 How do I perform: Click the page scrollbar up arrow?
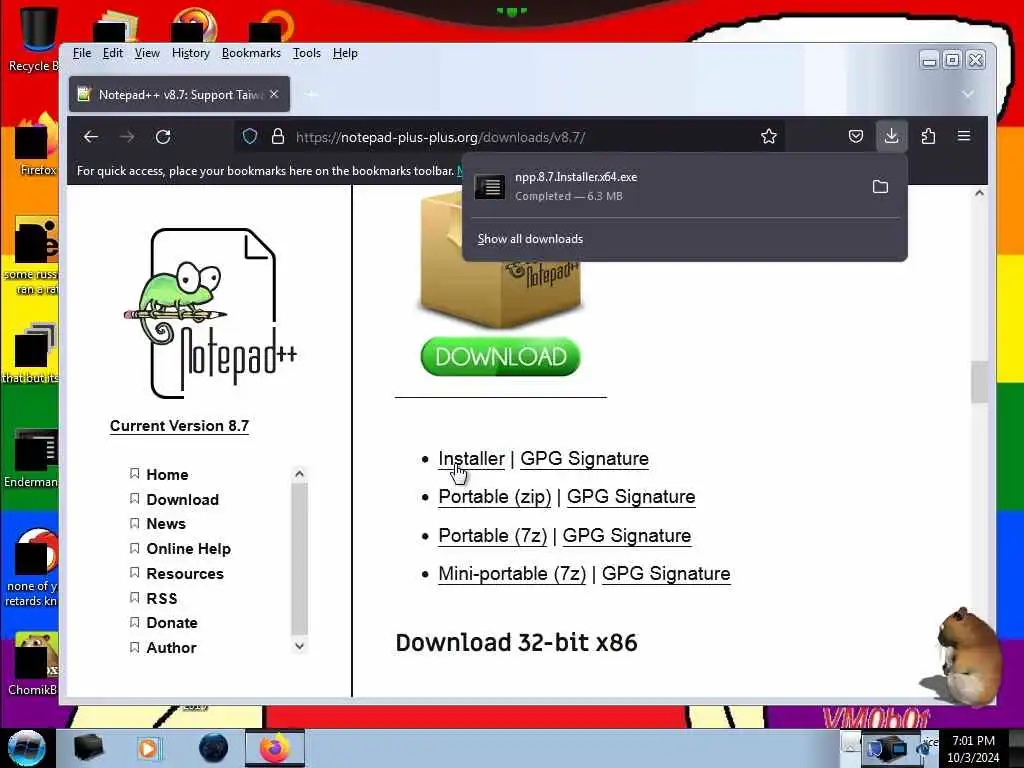979,193
